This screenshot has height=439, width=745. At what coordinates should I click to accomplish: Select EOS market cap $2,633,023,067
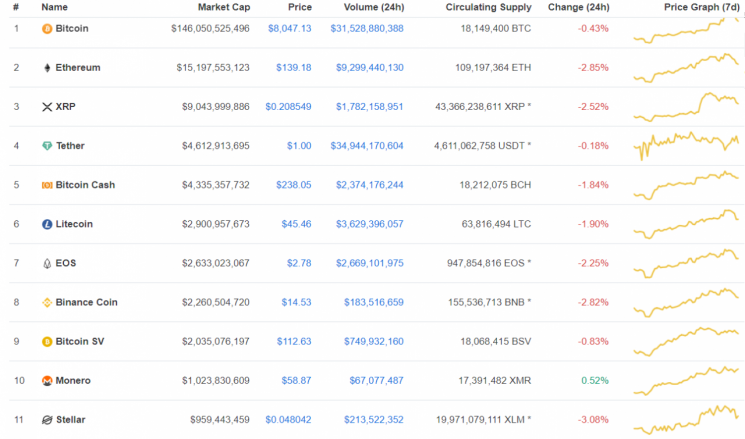click(216, 263)
